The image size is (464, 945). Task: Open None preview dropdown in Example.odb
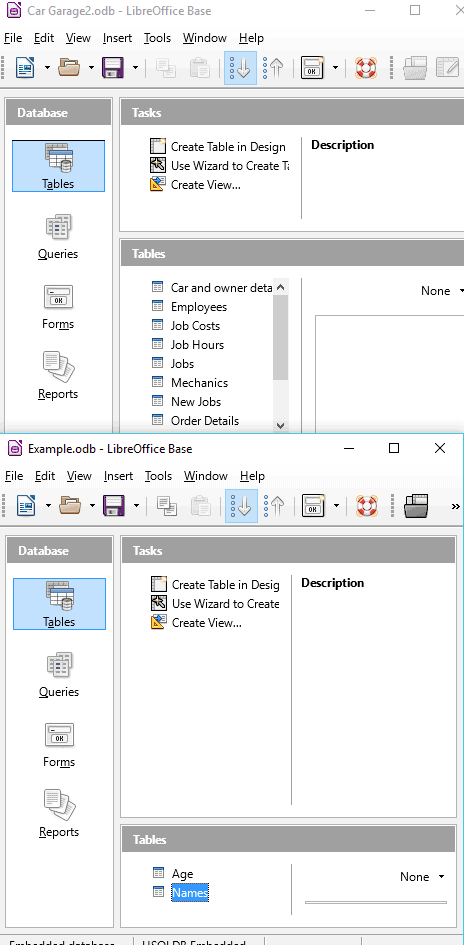click(422, 877)
